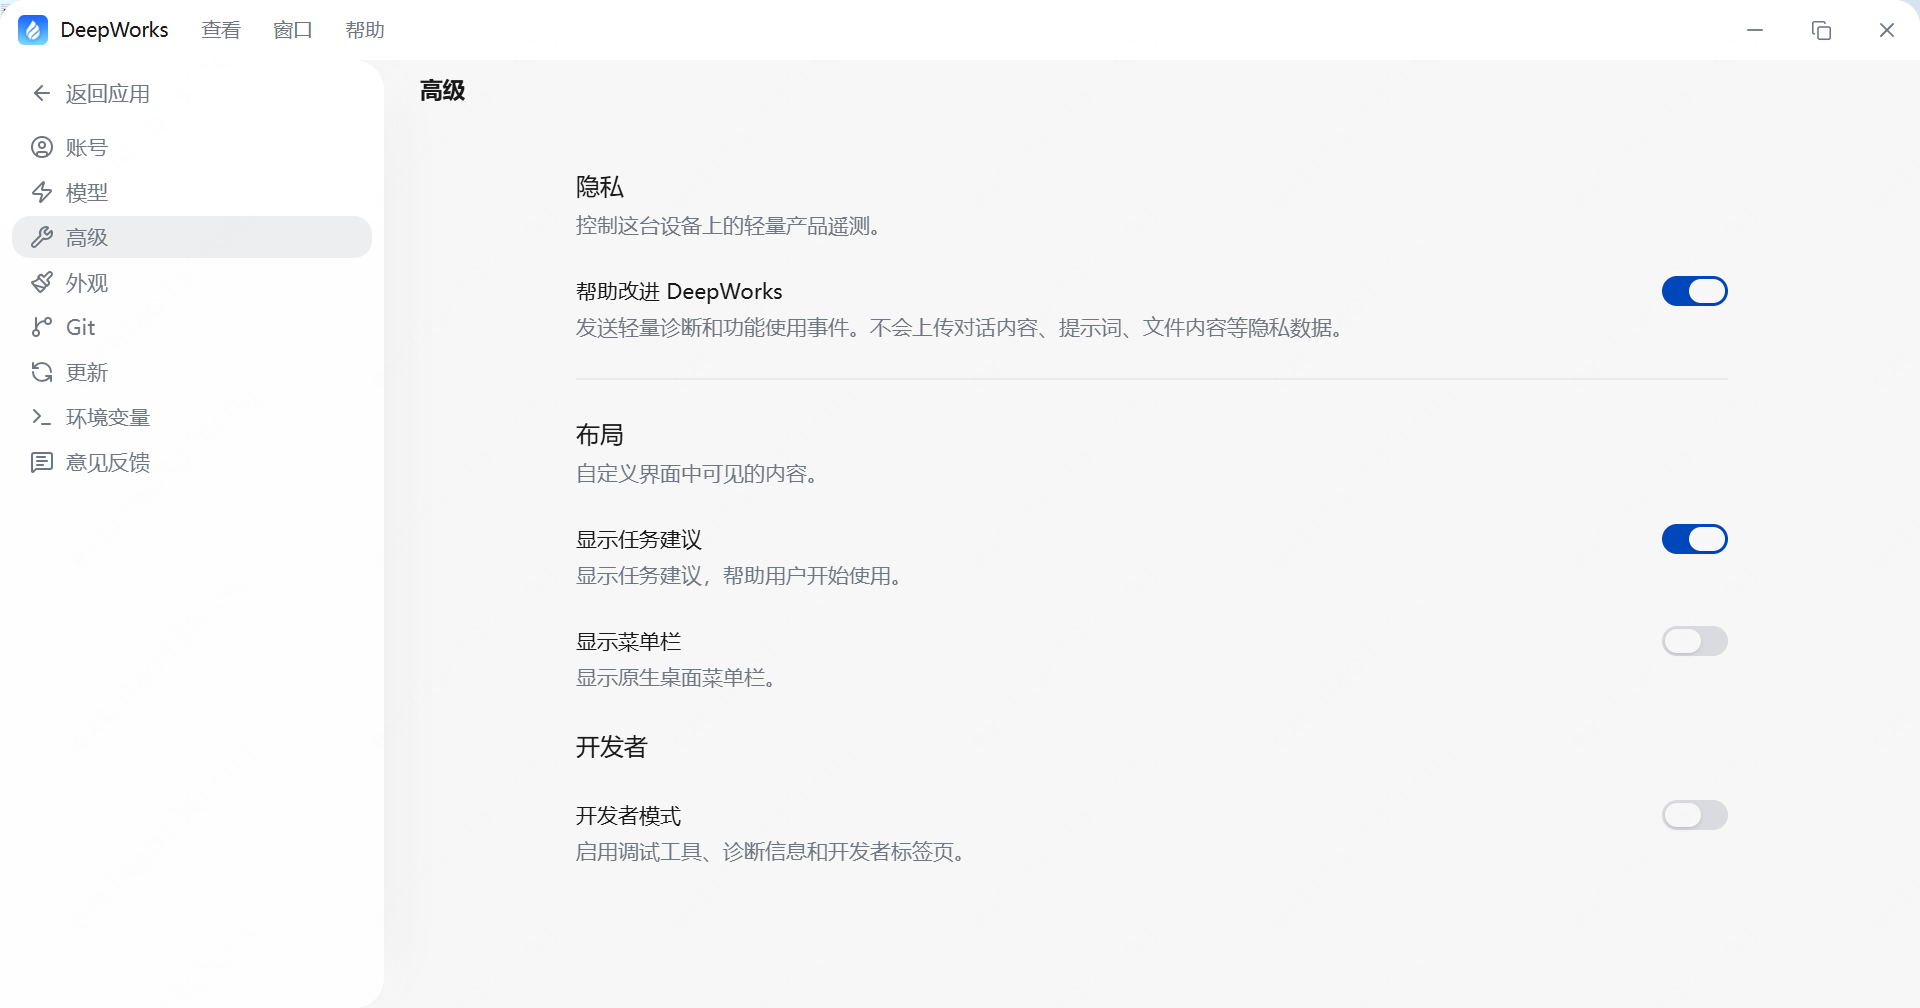Viewport: 1920px width, 1008px height.
Task: Click the wrench icon for 高级
Action: pyautogui.click(x=42, y=237)
